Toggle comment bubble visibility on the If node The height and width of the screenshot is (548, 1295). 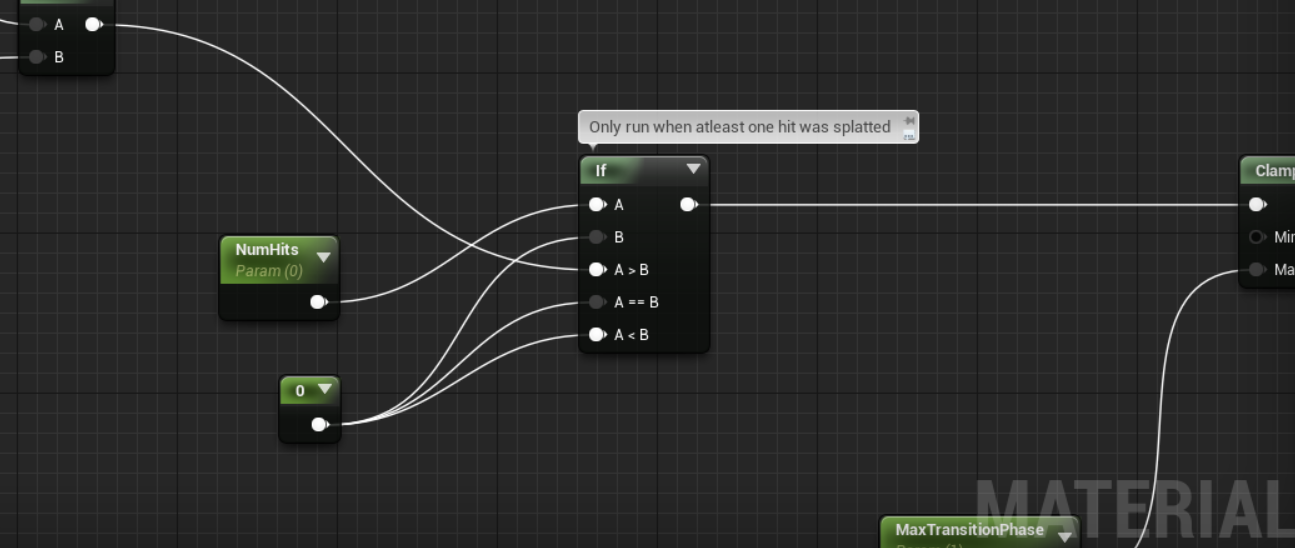click(909, 135)
